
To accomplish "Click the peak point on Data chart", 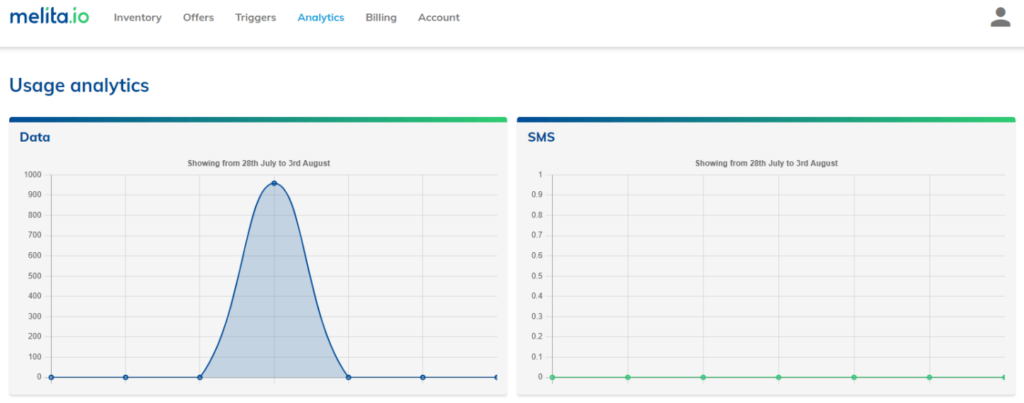I will tap(274, 183).
